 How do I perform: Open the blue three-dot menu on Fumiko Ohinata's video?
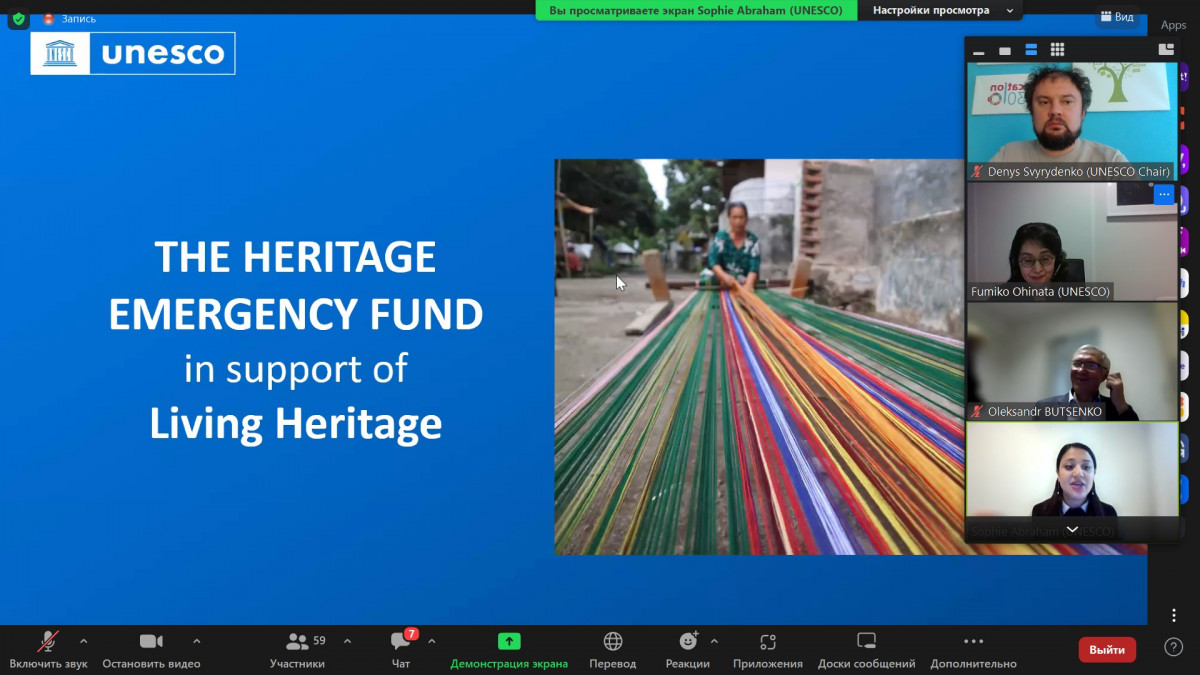point(1163,196)
